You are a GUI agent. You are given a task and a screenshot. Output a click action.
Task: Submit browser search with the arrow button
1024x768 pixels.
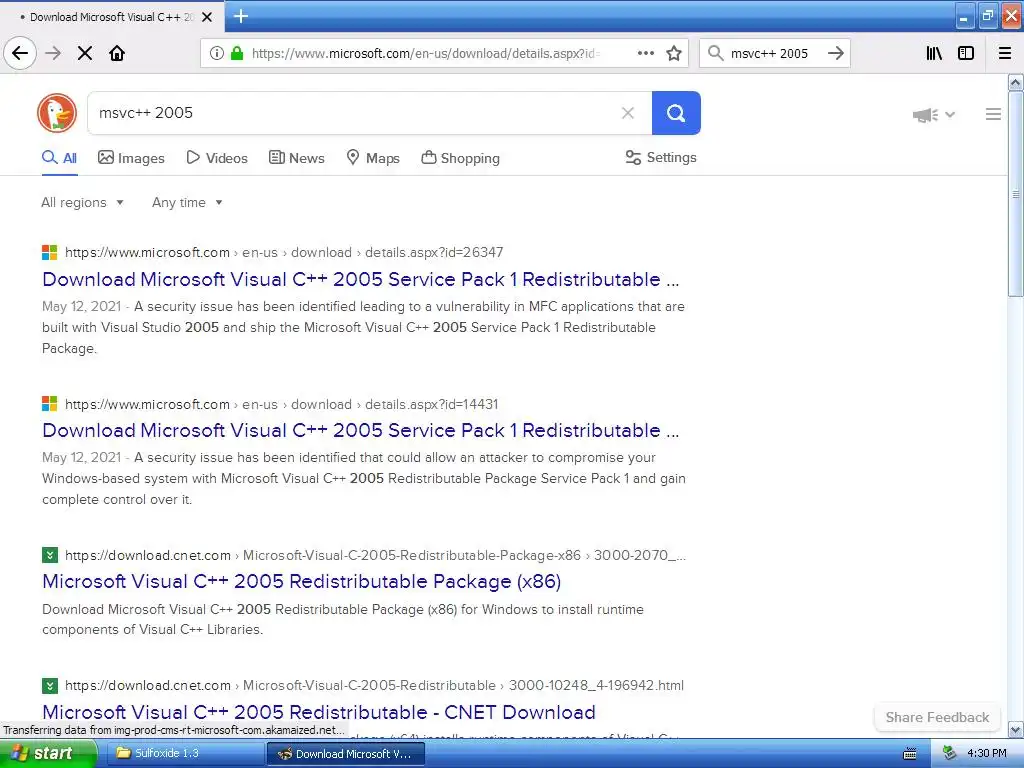pos(835,53)
